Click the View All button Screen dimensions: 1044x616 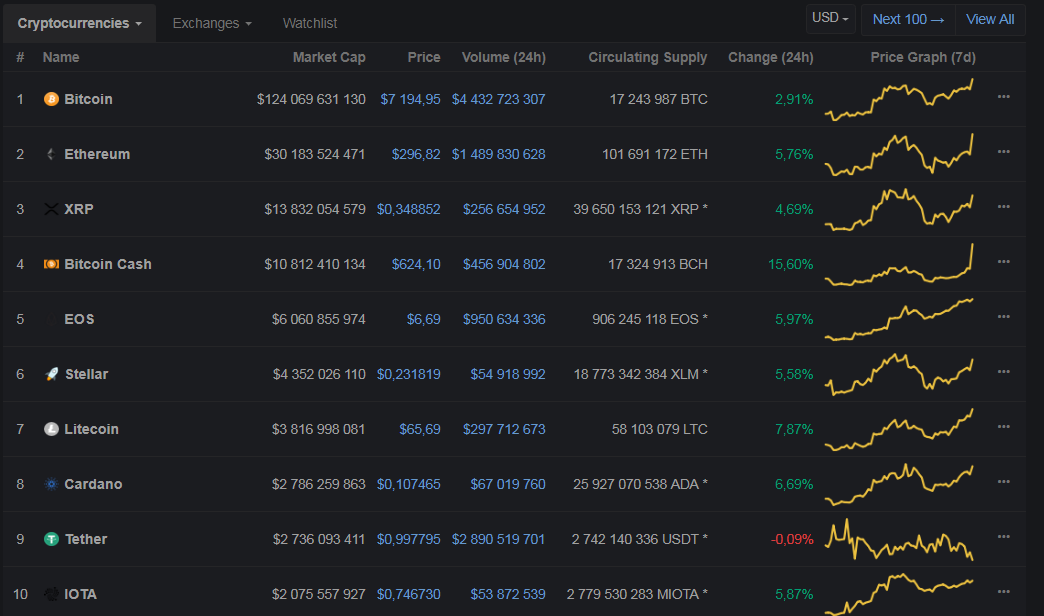coord(990,19)
